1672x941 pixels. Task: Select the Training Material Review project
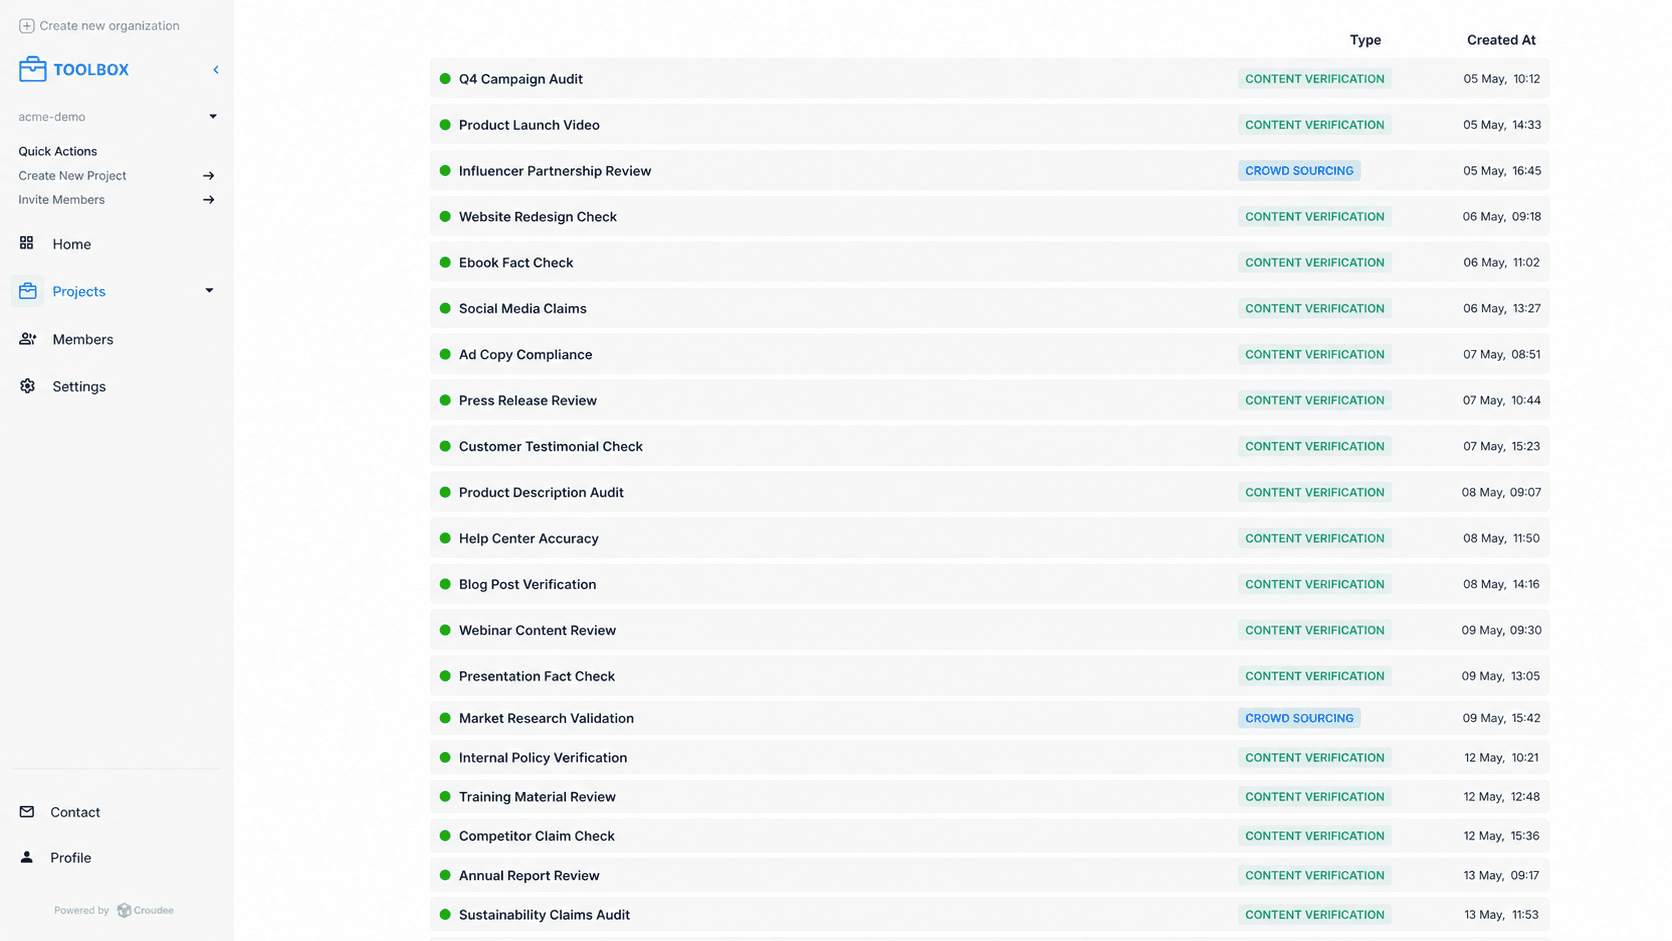(x=990, y=797)
